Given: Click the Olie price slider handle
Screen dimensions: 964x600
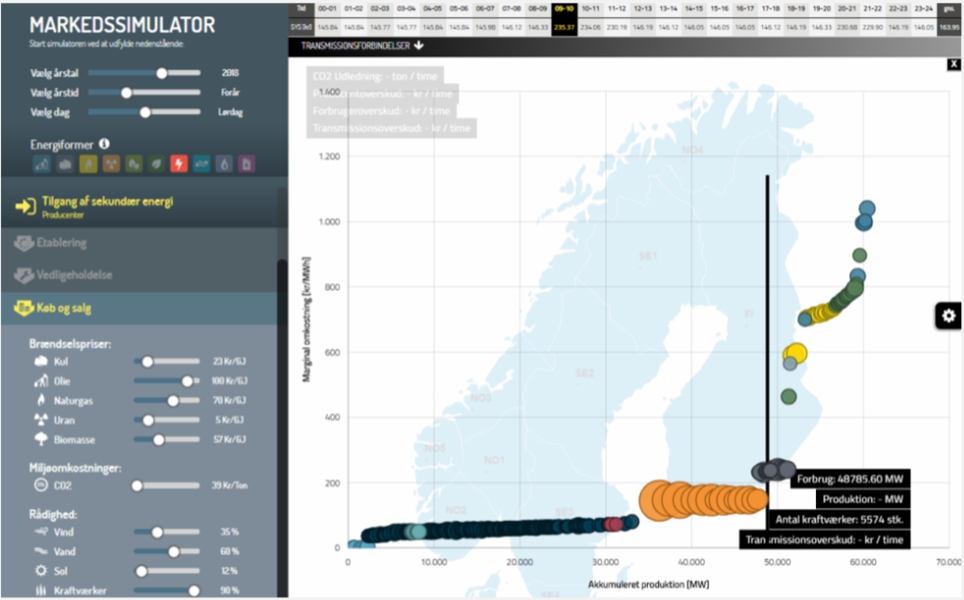Looking at the screenshot, I should click(187, 381).
